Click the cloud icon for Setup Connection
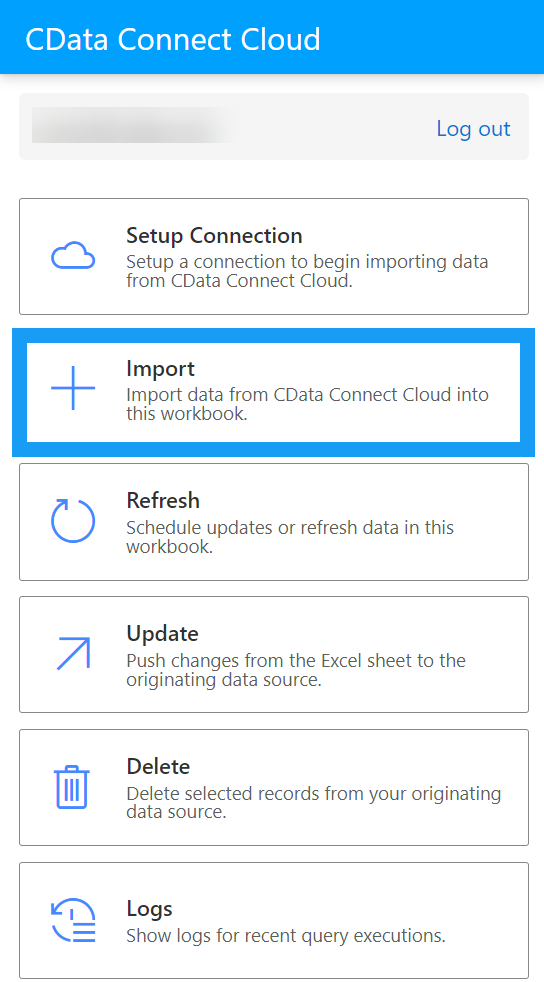 point(73,256)
